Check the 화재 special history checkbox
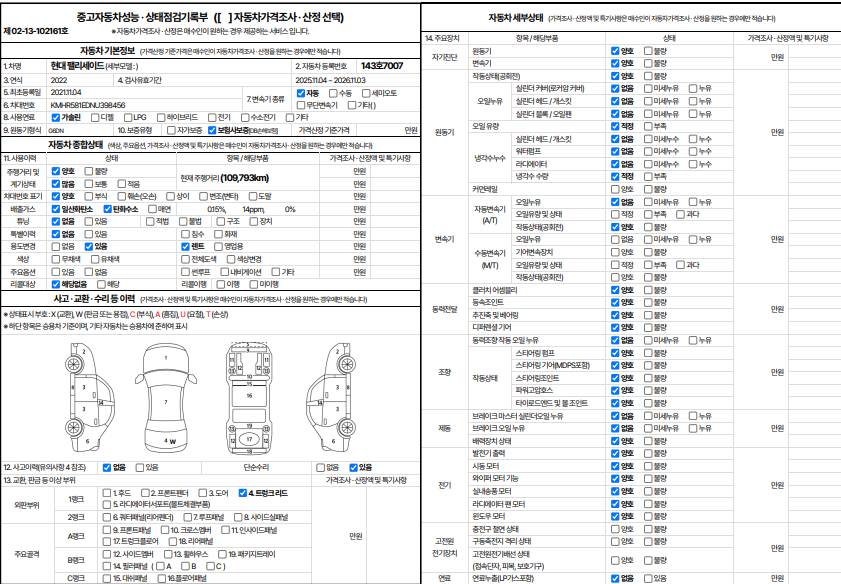The width and height of the screenshot is (841, 584). pos(218,234)
